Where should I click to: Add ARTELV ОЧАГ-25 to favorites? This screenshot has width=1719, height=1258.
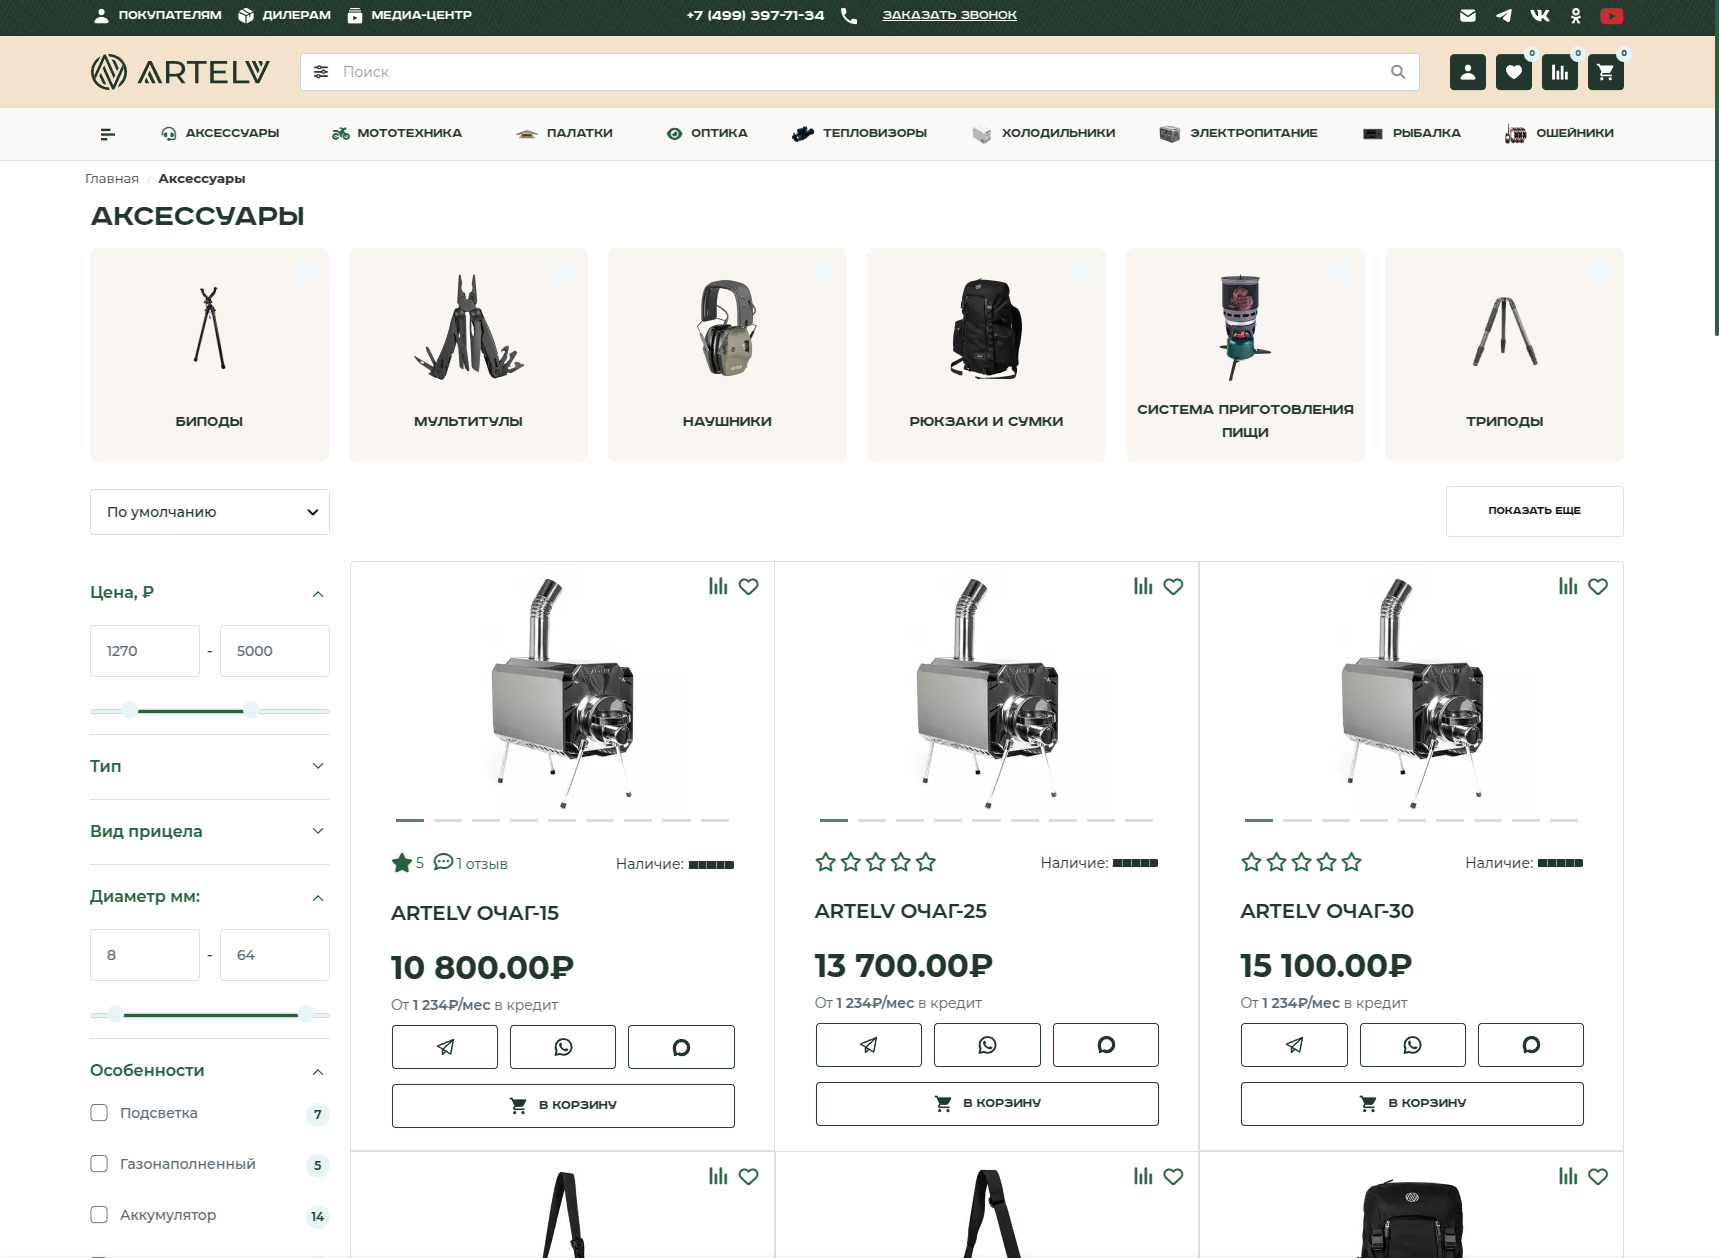pyautogui.click(x=1173, y=586)
